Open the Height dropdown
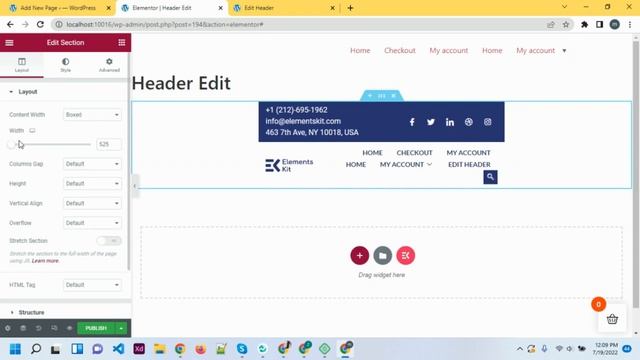Image resolution: width=640 pixels, height=360 pixels. click(92, 184)
